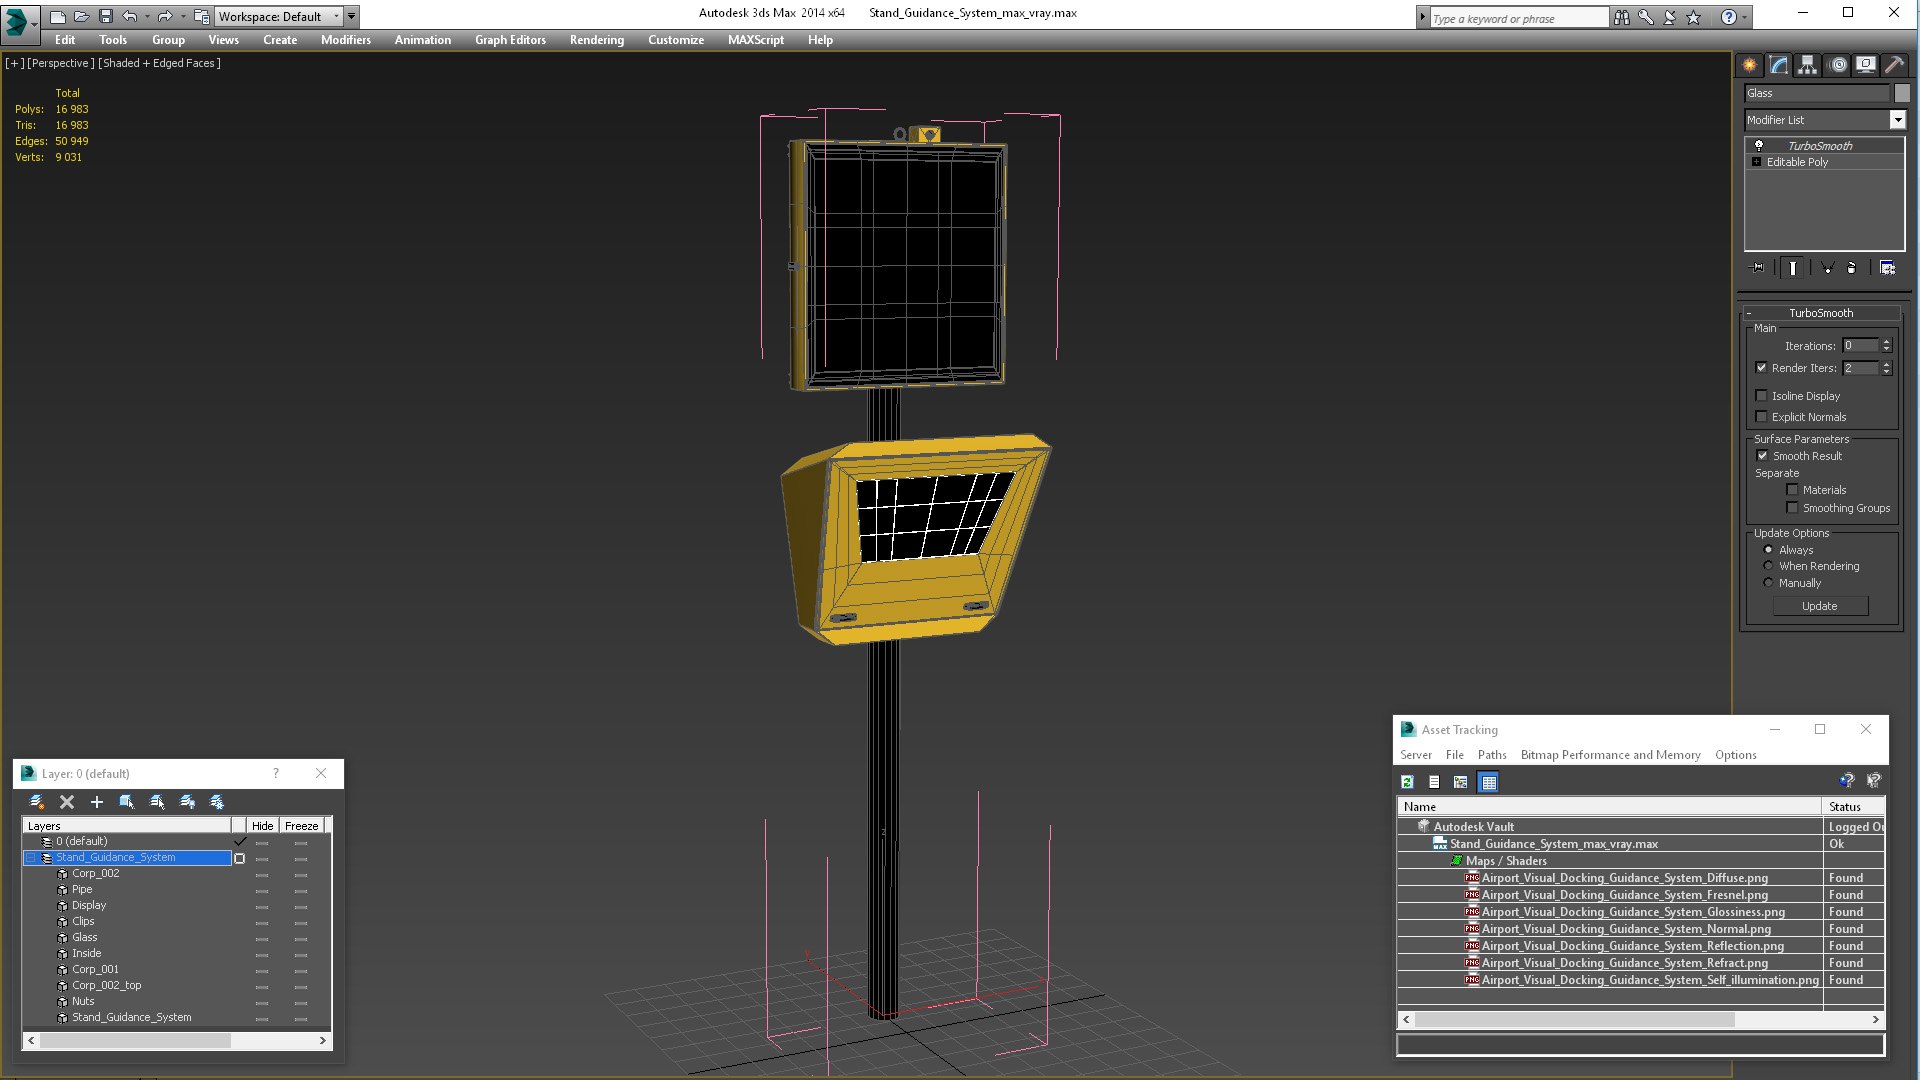
Task: Switch to the Display command panel tab
Action: click(x=1866, y=65)
